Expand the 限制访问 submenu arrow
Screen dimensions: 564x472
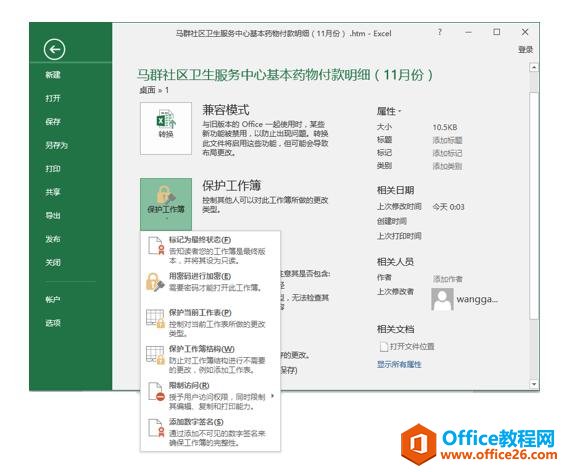click(x=273, y=396)
